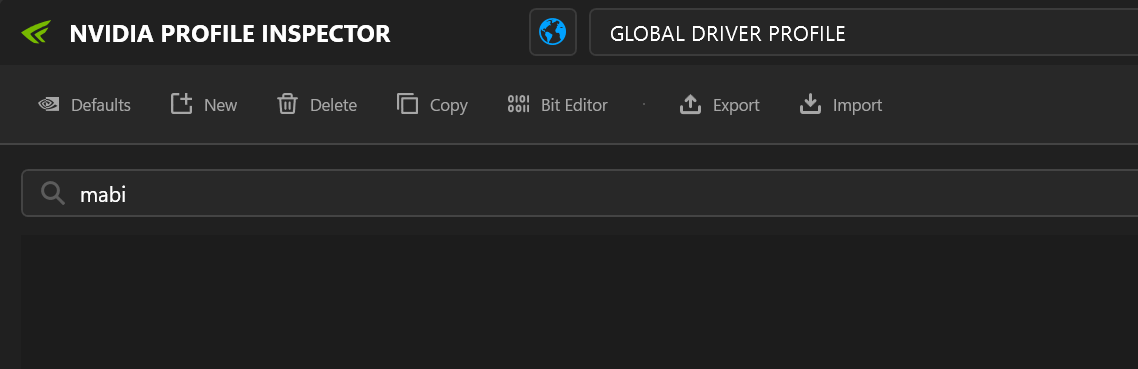Viewport: 1138px width, 369px height.
Task: Click the search magnifier icon
Action: 53,193
